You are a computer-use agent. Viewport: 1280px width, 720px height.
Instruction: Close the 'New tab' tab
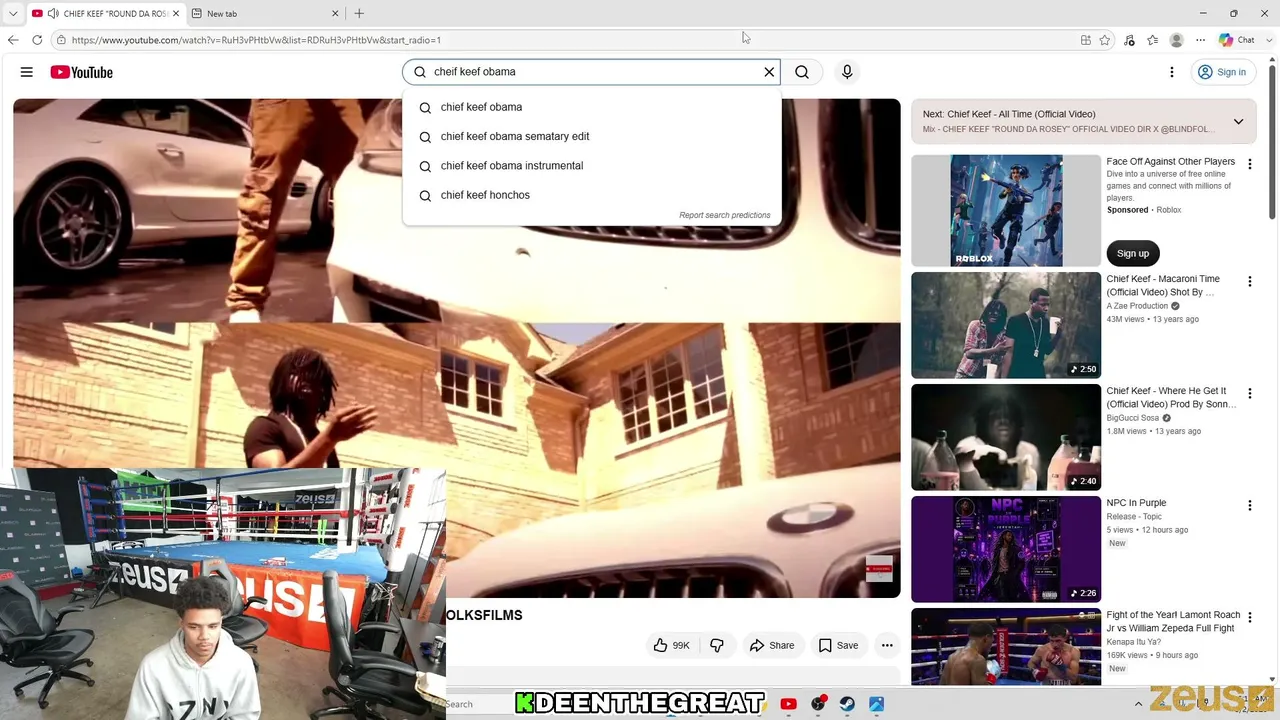[335, 14]
